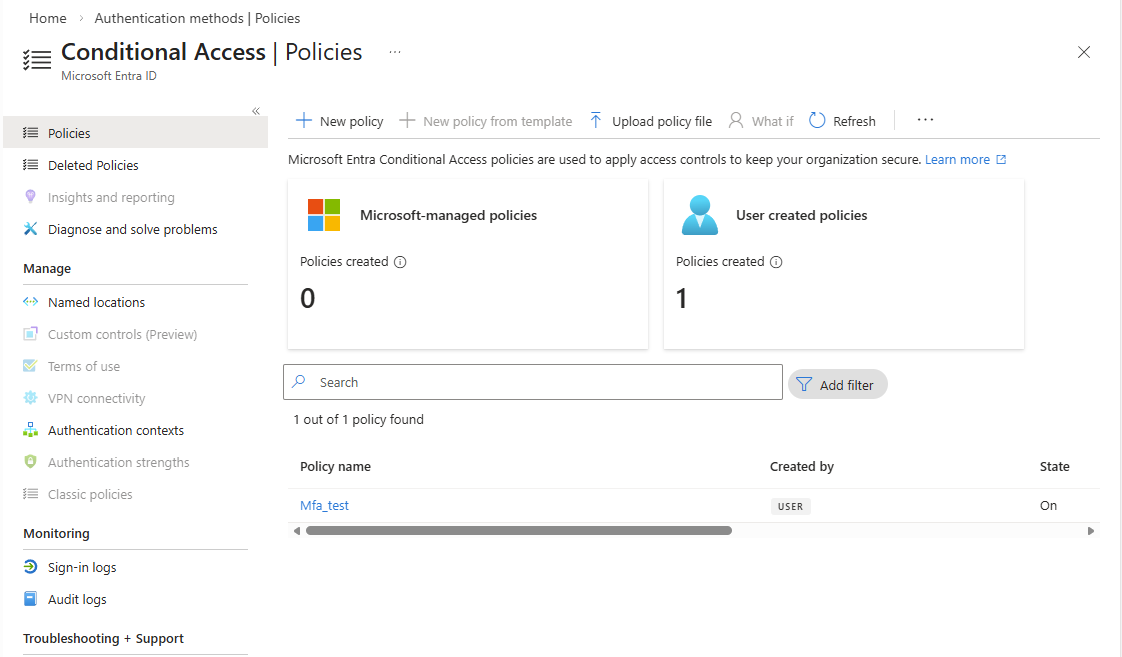Open the Mfa_test policy link

[x=324, y=505]
